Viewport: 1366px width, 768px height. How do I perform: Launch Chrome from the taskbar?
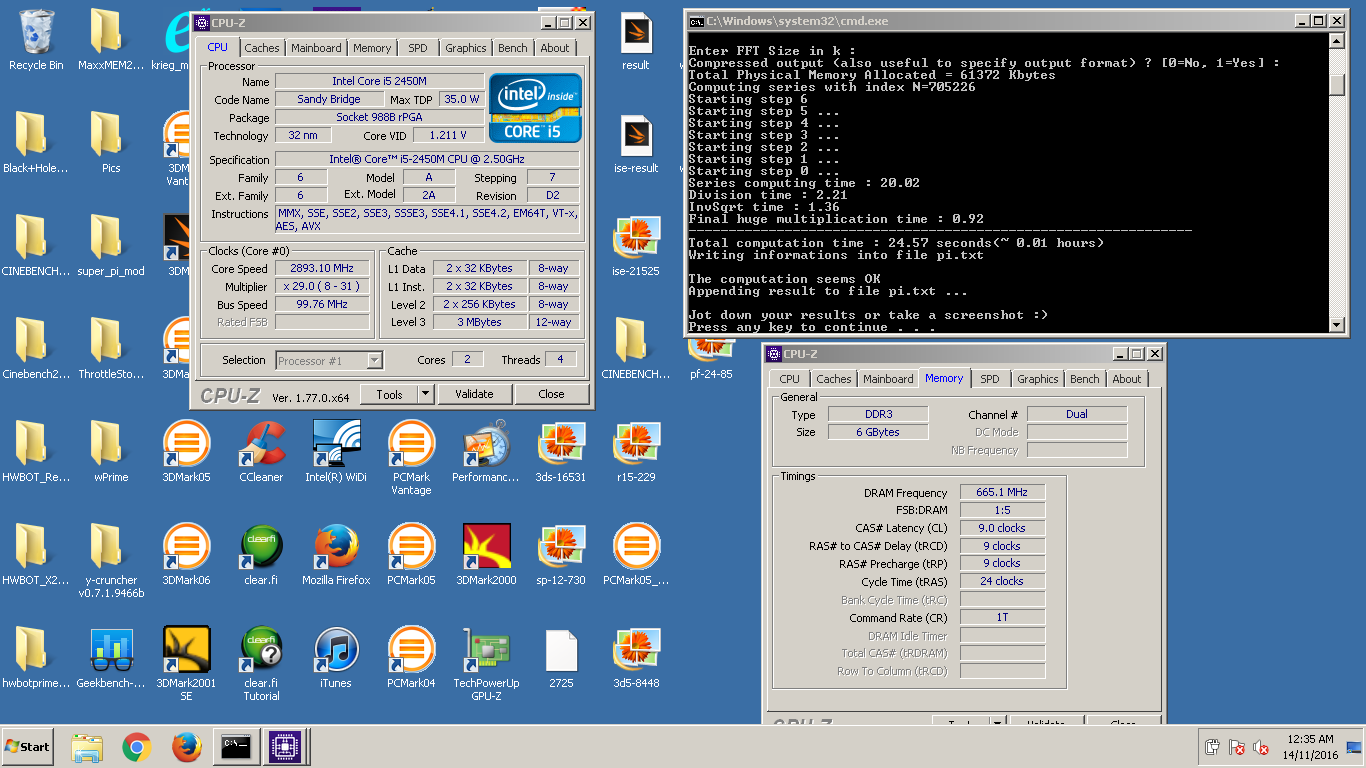[137, 747]
